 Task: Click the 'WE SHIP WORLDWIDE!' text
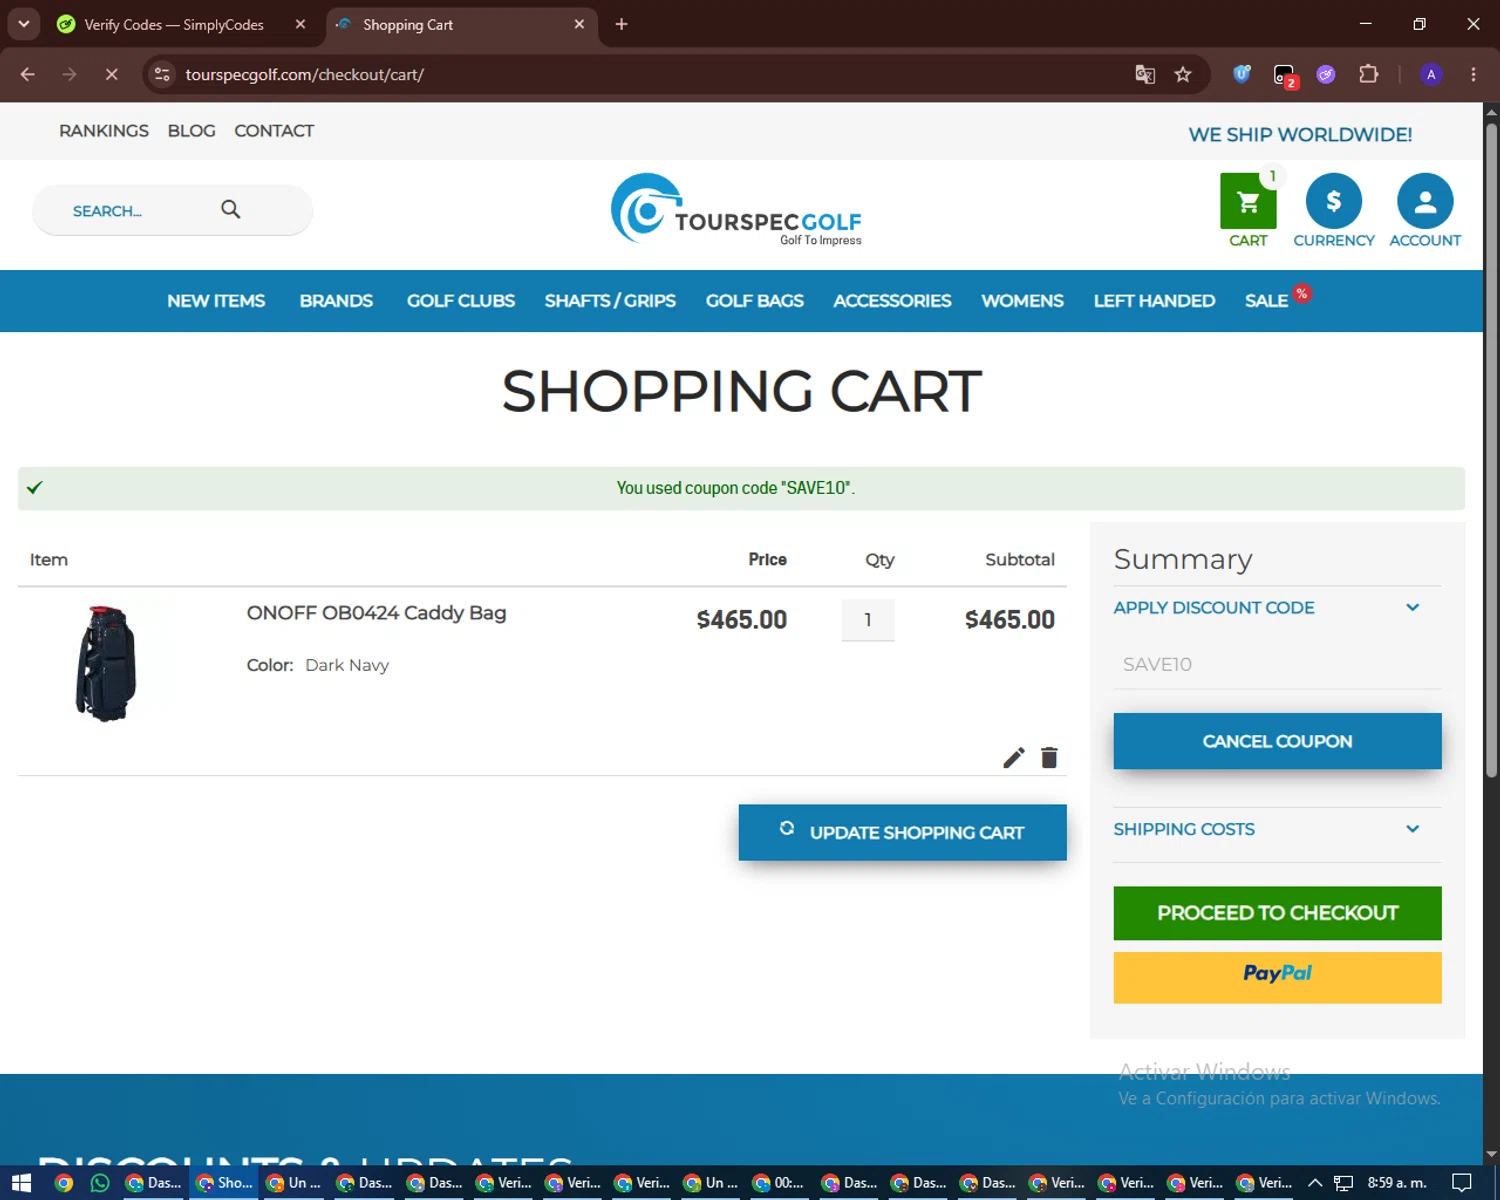(1300, 134)
